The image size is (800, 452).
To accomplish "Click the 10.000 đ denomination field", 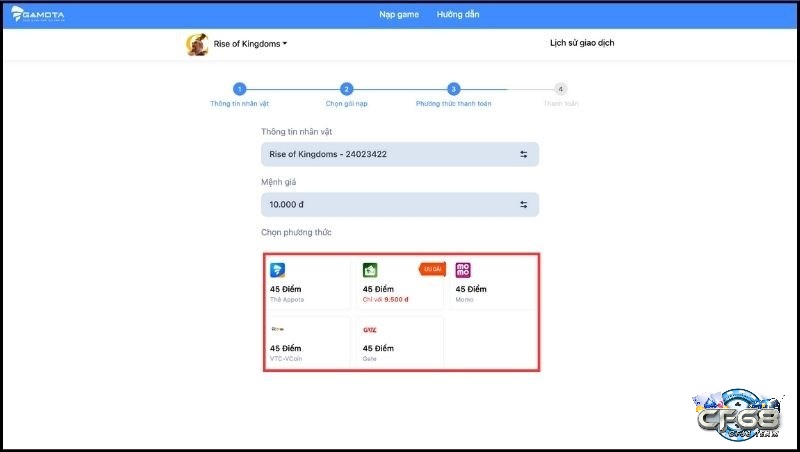I will 400,205.
